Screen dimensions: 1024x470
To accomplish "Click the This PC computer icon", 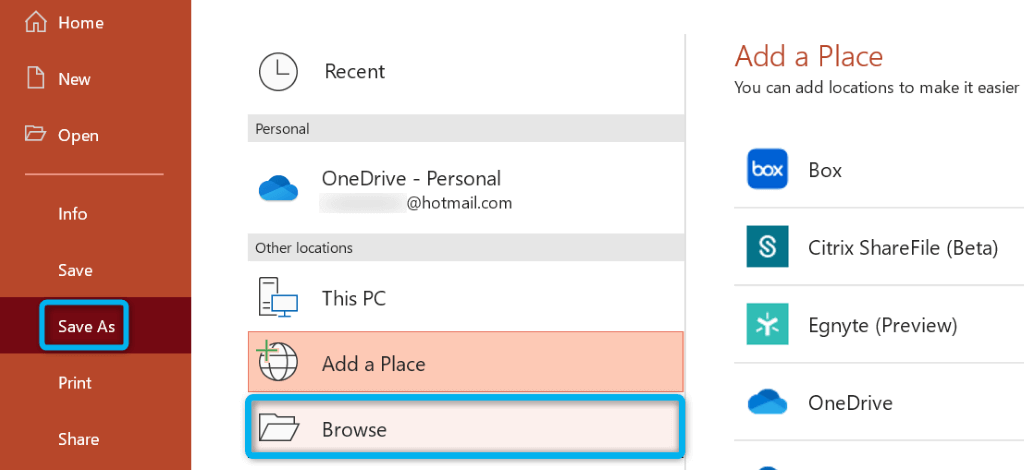I will coord(279,298).
